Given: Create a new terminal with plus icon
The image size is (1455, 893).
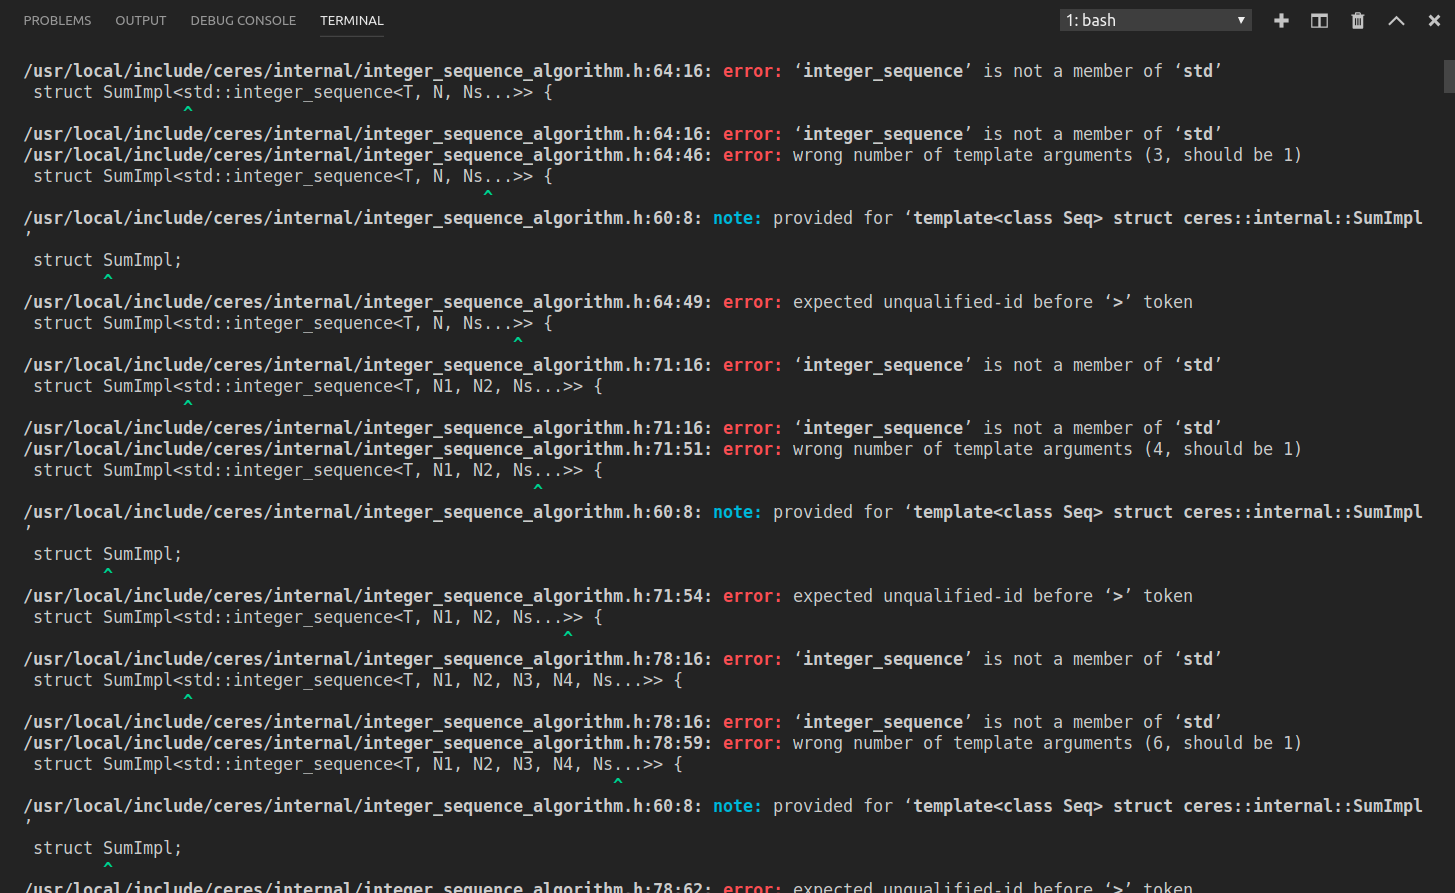Looking at the screenshot, I should coord(1281,20).
